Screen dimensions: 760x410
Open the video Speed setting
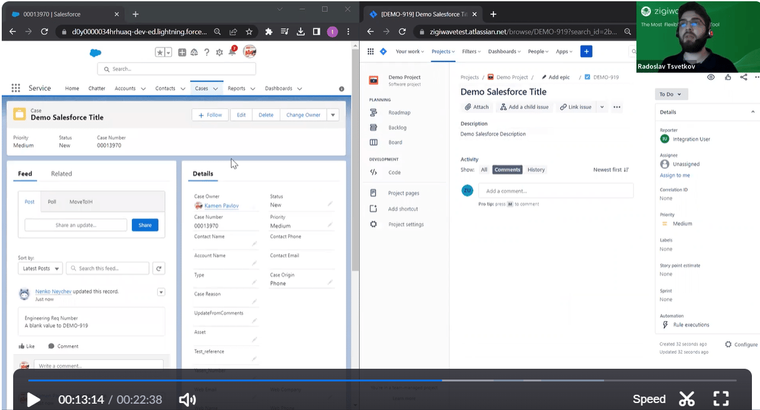(x=649, y=399)
